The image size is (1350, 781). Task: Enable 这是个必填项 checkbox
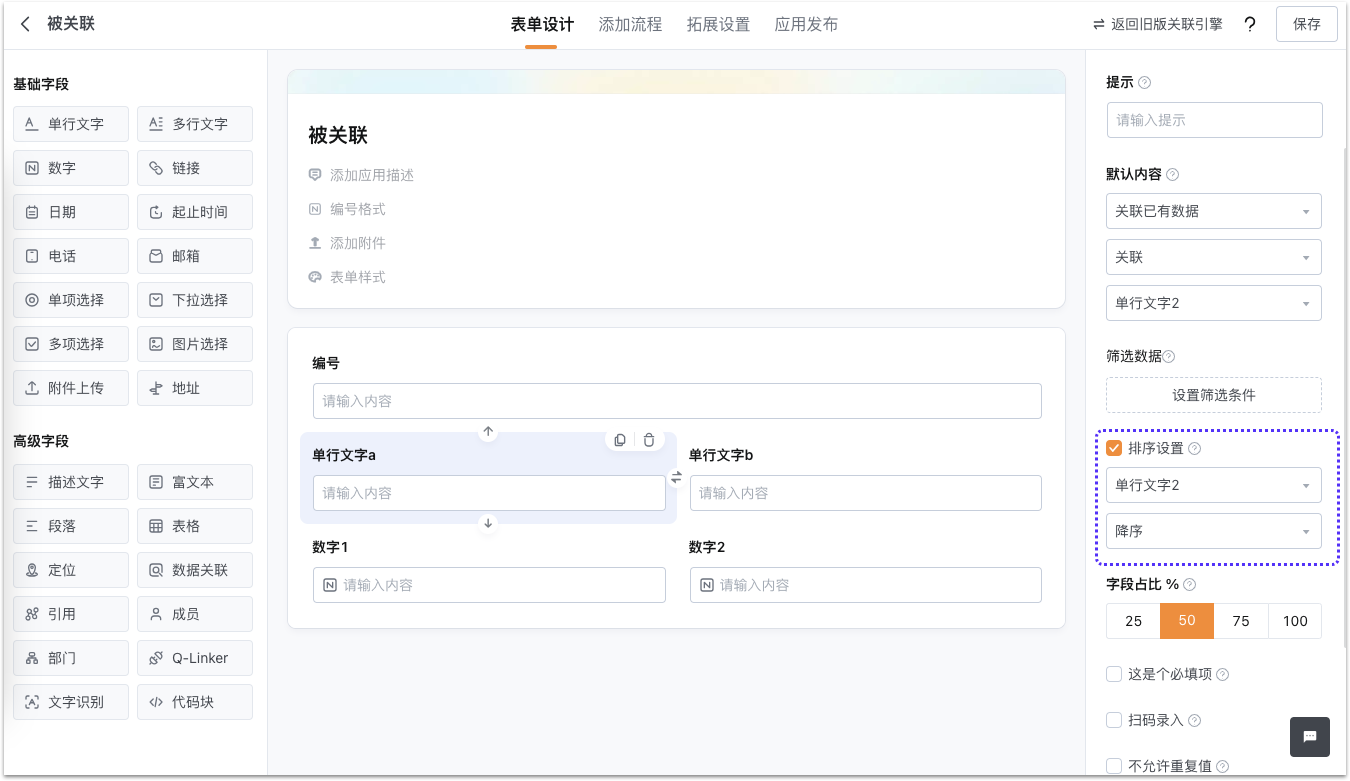point(1114,674)
